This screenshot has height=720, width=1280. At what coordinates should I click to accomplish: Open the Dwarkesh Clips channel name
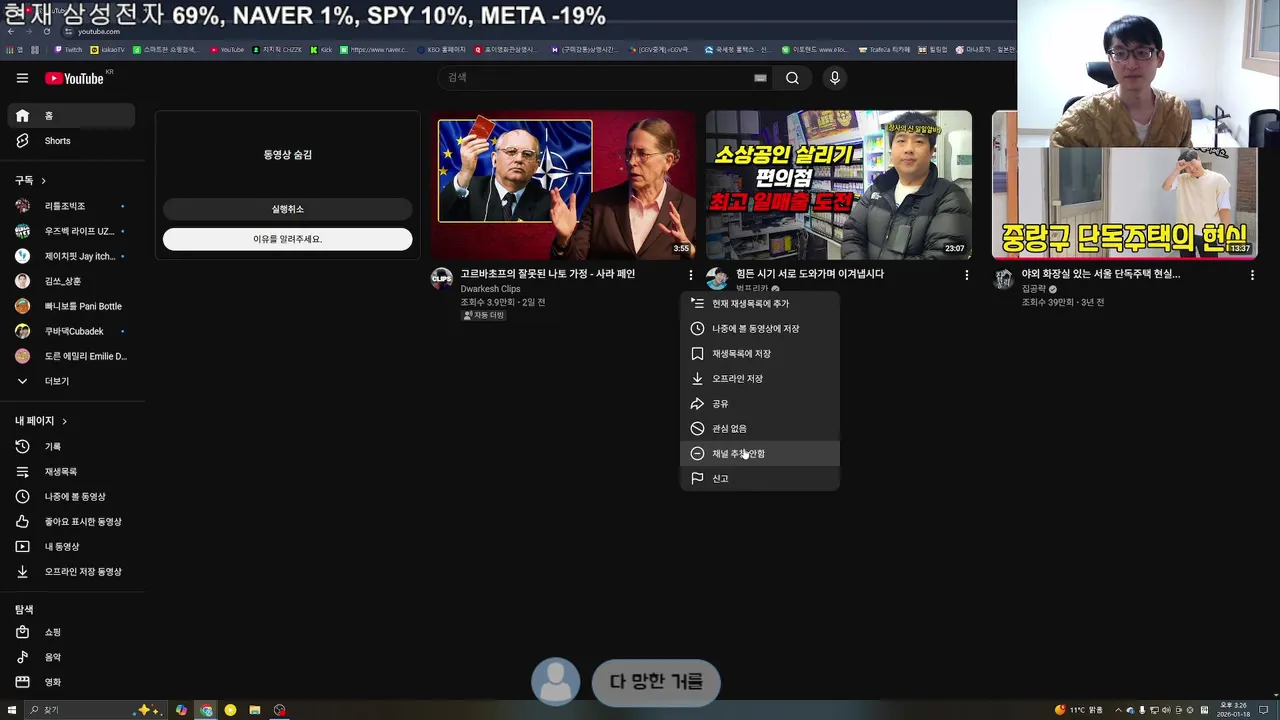point(490,289)
